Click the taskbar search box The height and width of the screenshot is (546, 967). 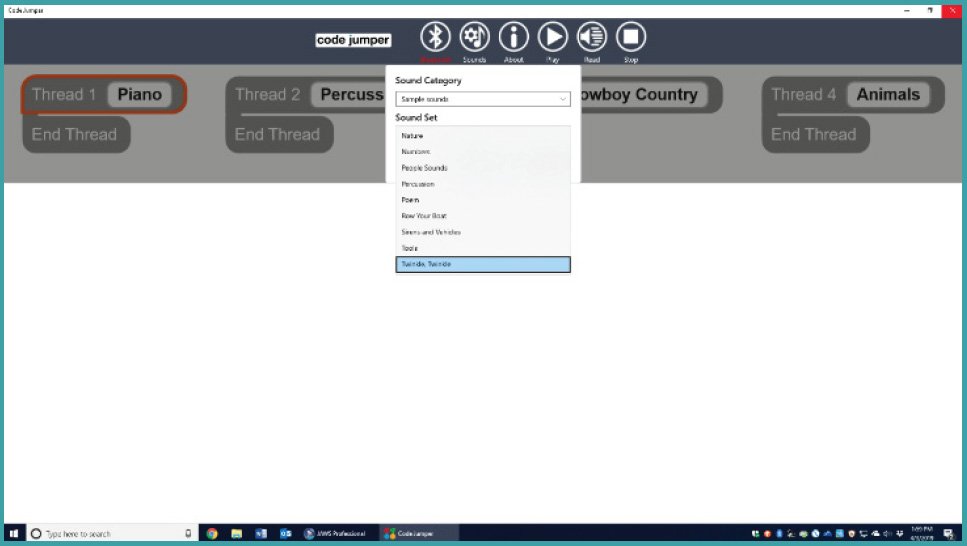point(112,534)
